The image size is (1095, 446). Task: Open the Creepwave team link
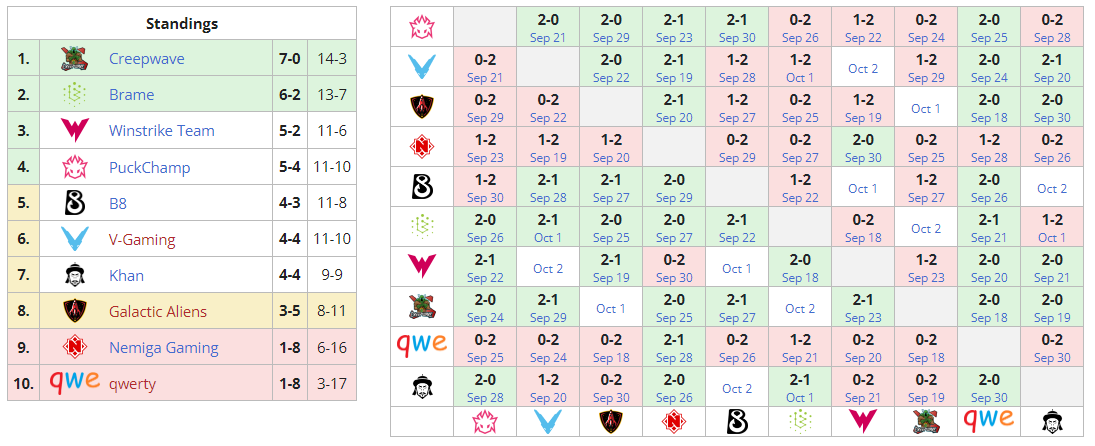coord(147,58)
